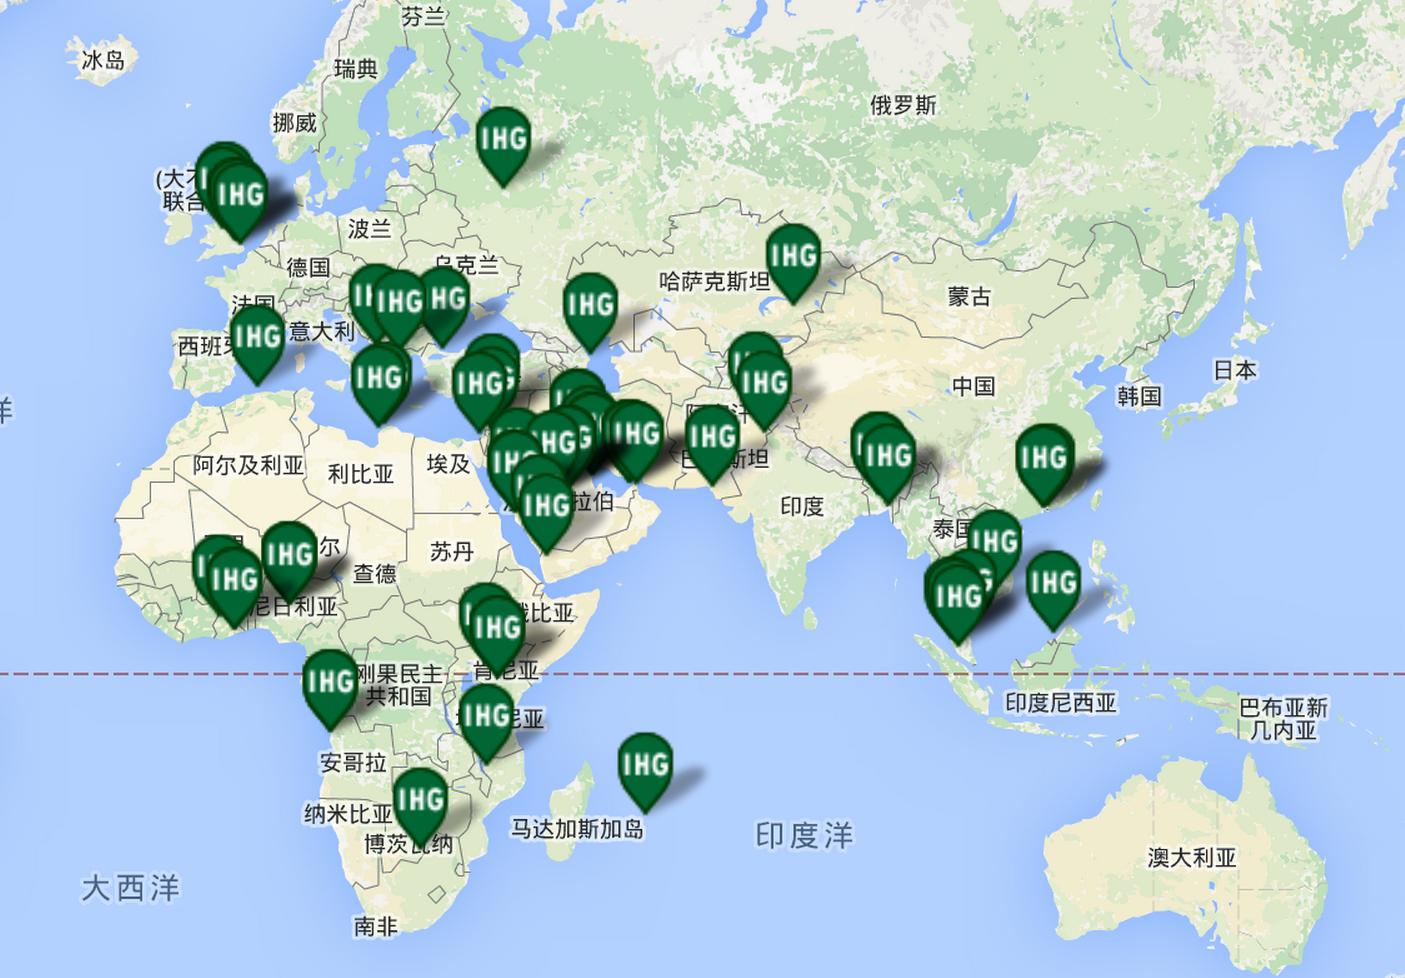Click the 印度尼西亚 label

(1060, 703)
